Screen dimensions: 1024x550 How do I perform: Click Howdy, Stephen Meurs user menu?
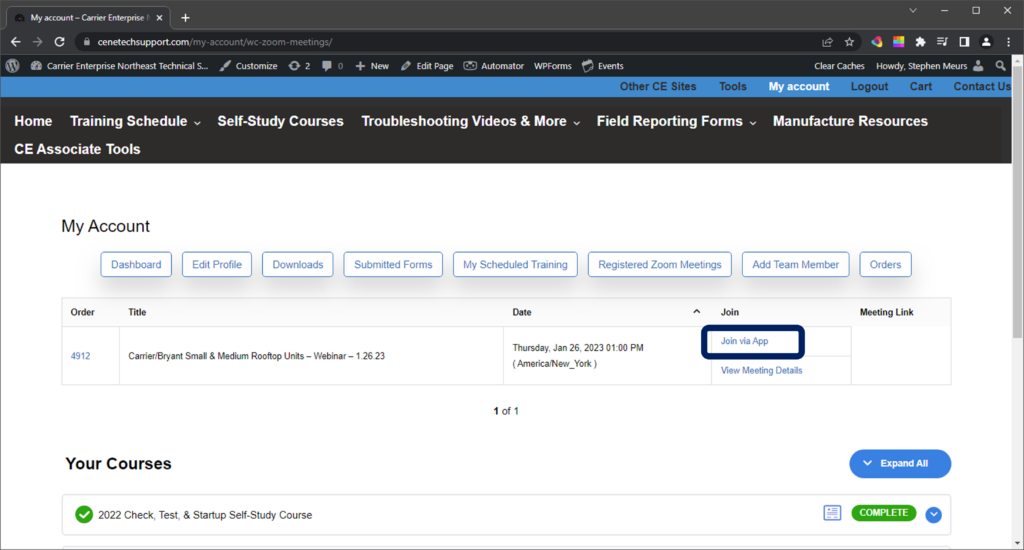(x=929, y=66)
